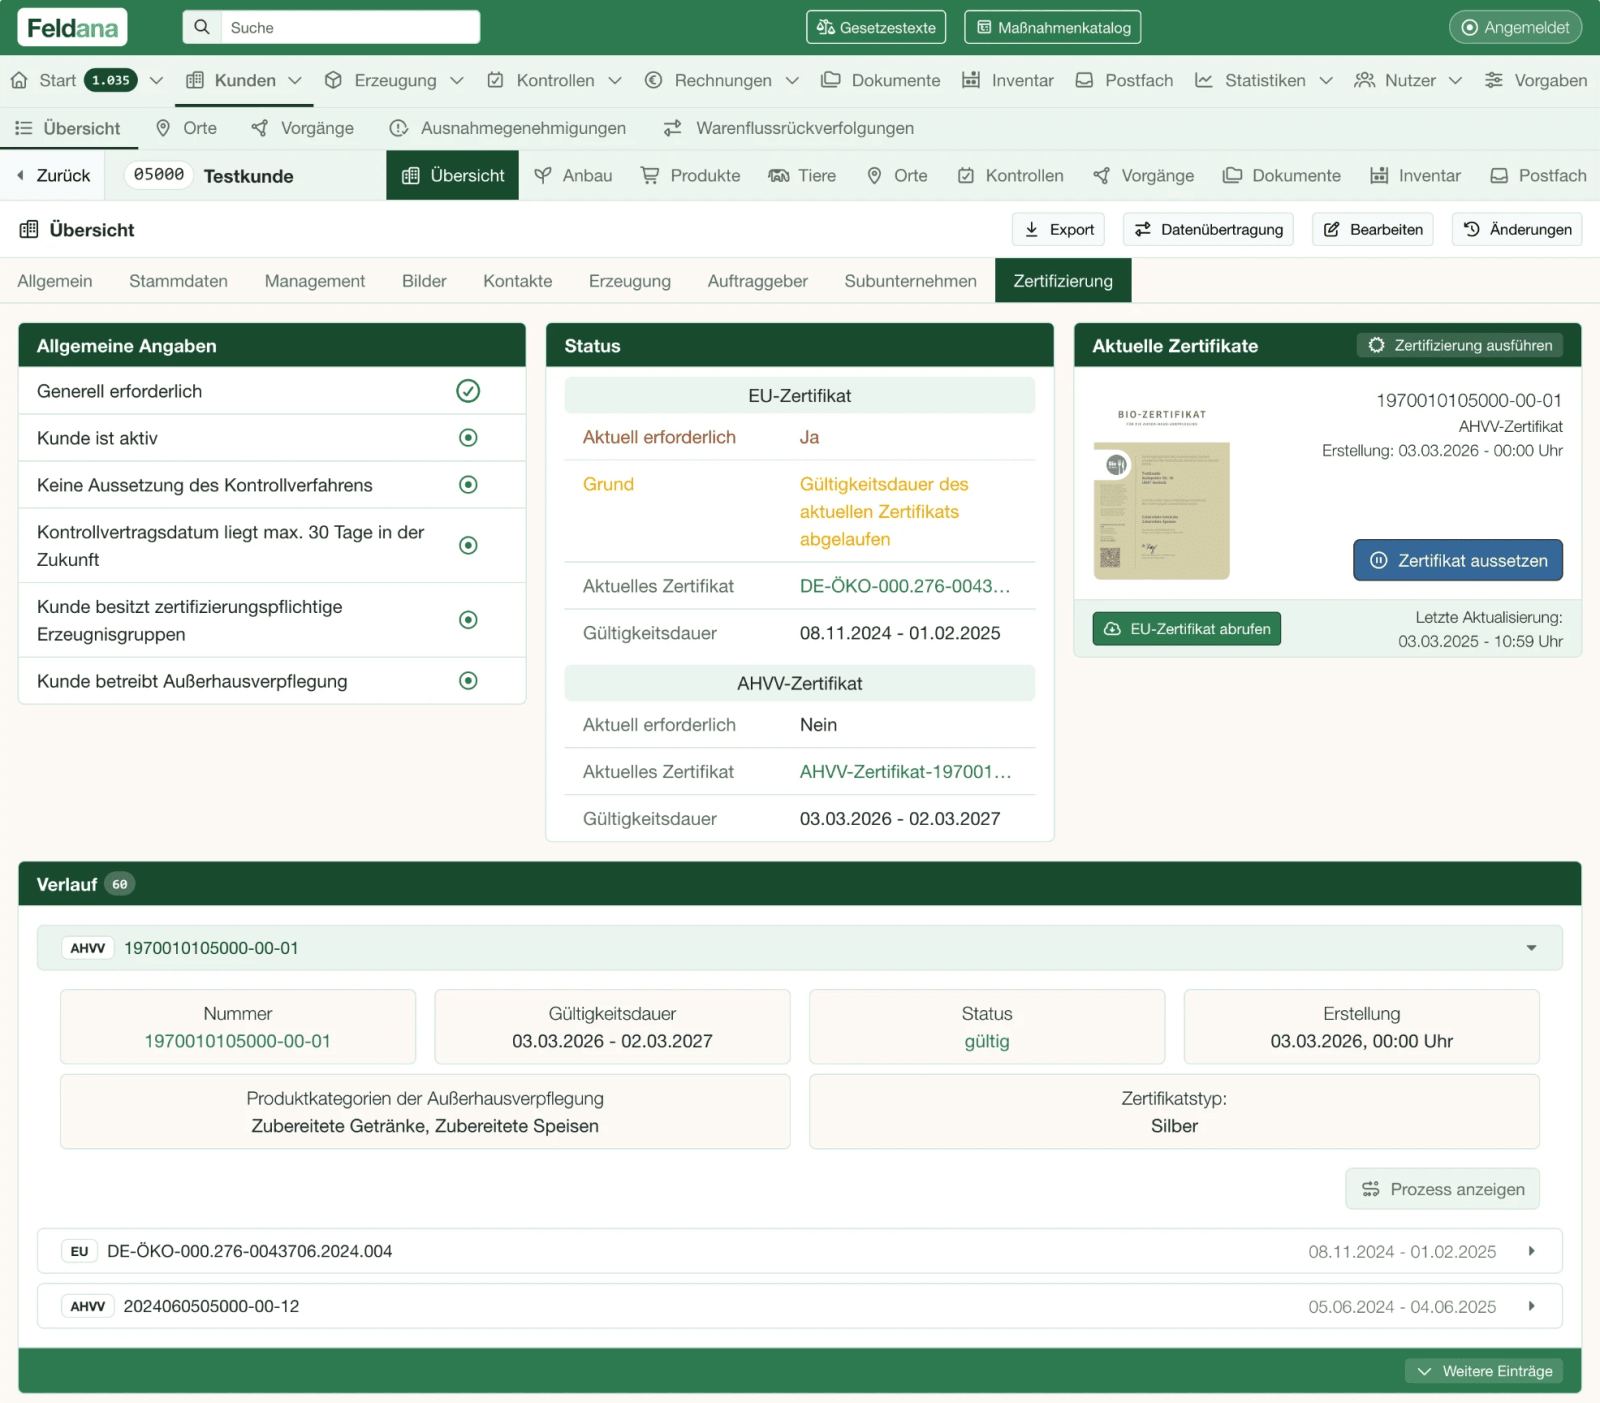Click the Vorgaben sliders icon
Image resolution: width=1600 pixels, height=1403 pixels.
1493,80
